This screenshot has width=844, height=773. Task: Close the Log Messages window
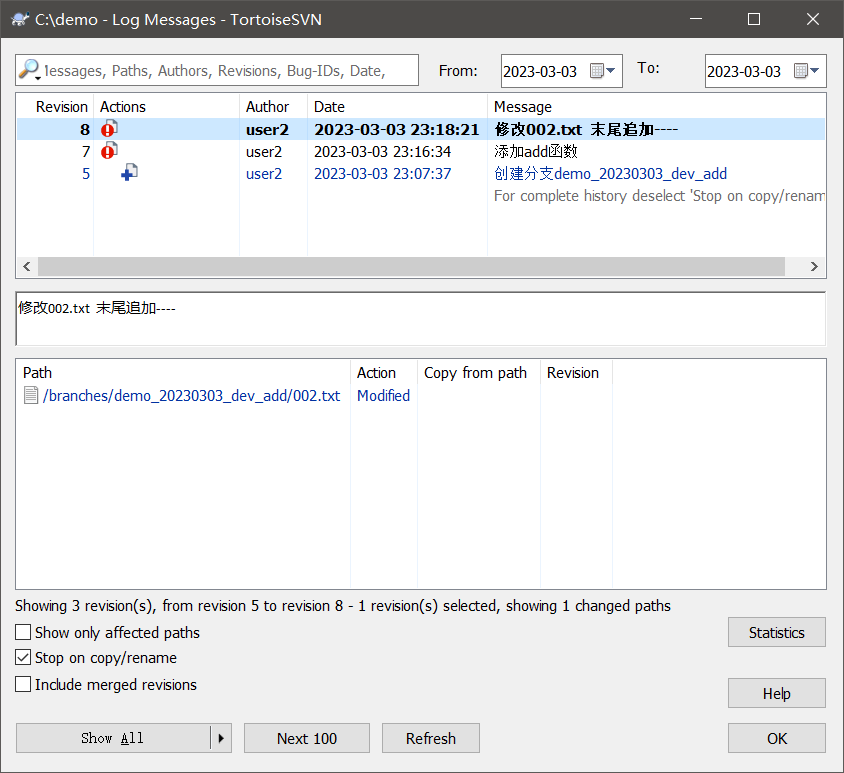(812, 19)
